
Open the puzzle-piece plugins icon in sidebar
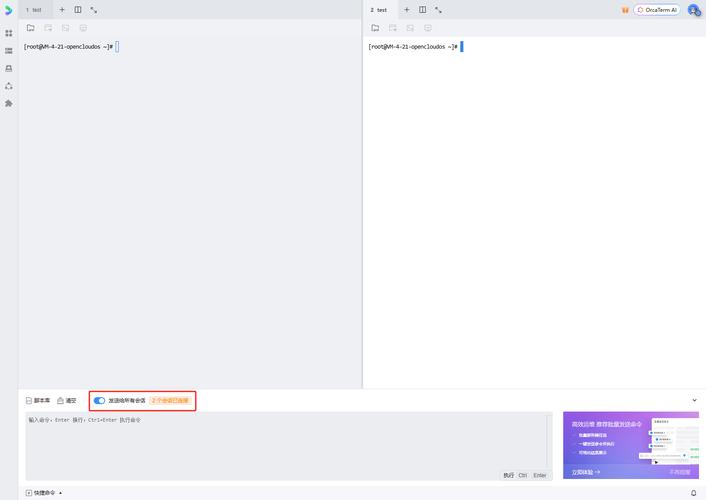pyautogui.click(x=9, y=103)
